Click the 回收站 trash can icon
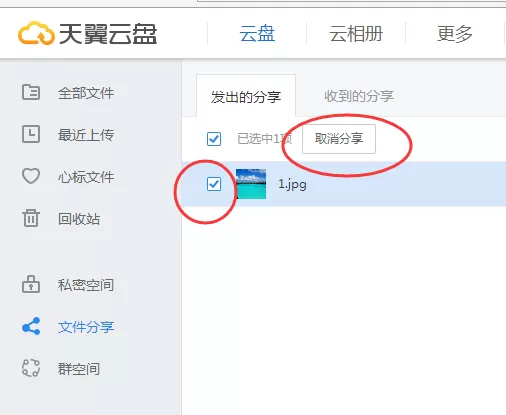The height and width of the screenshot is (415, 506). pyautogui.click(x=31, y=218)
